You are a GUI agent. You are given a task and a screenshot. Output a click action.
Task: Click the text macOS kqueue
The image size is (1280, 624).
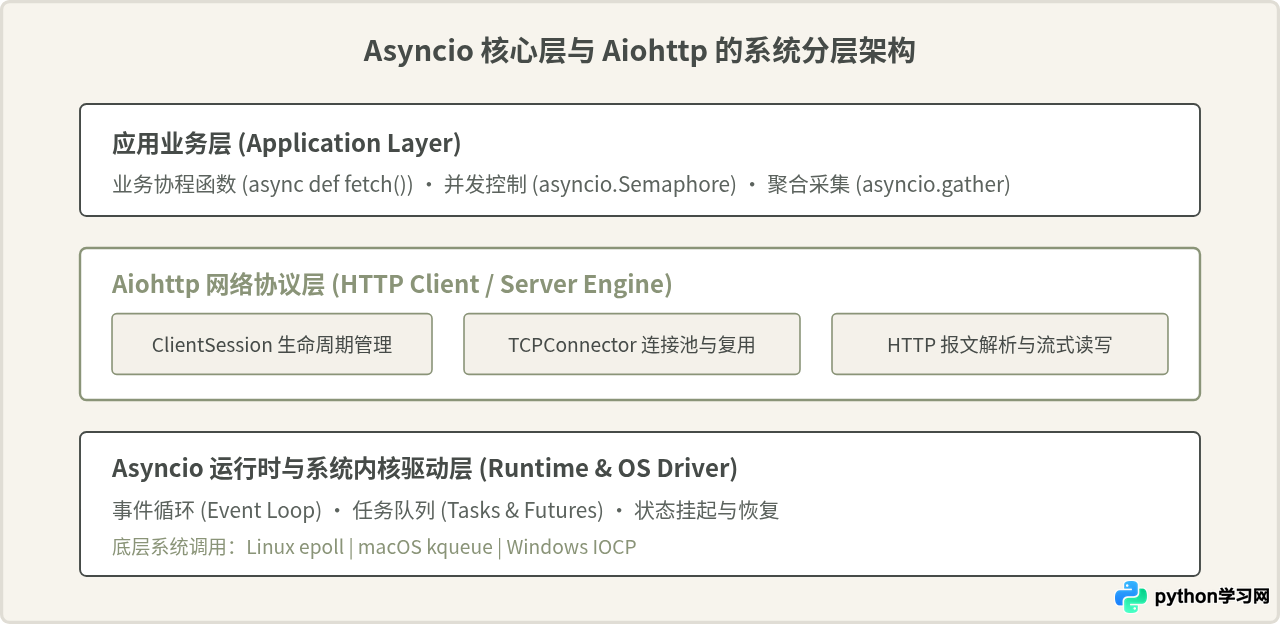pyautogui.click(x=425, y=547)
